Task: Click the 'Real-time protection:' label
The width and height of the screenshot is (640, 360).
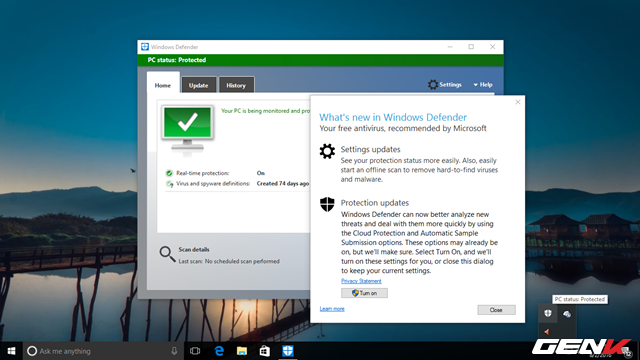Action: tap(202, 173)
